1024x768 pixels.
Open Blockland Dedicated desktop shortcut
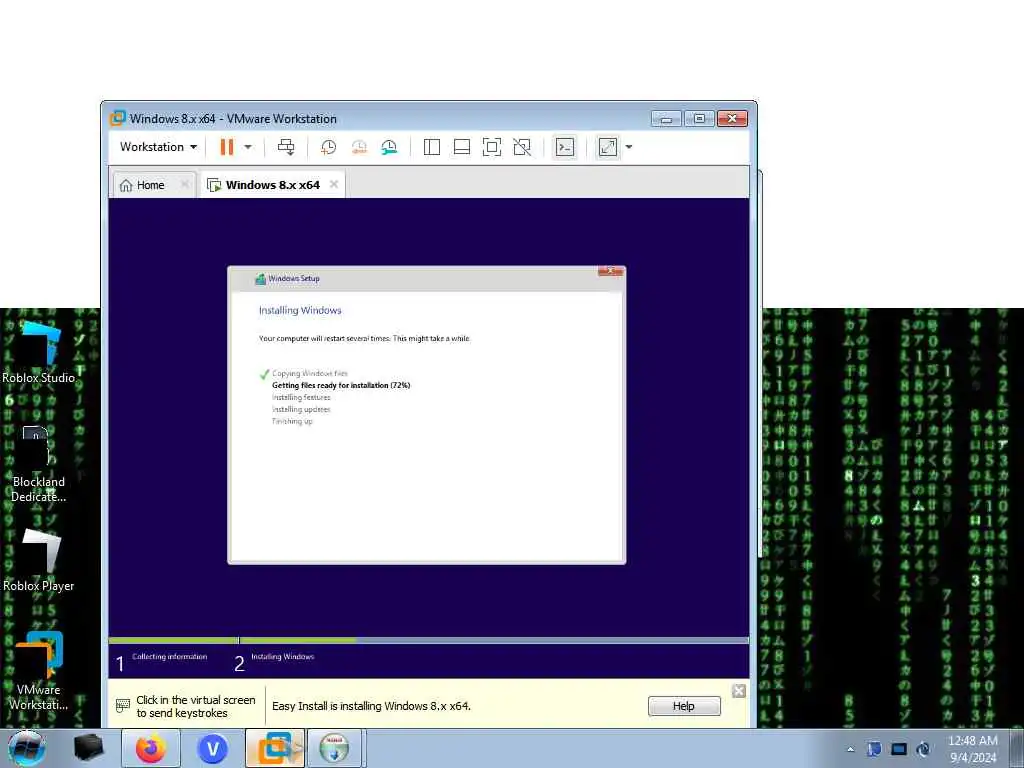[39, 464]
